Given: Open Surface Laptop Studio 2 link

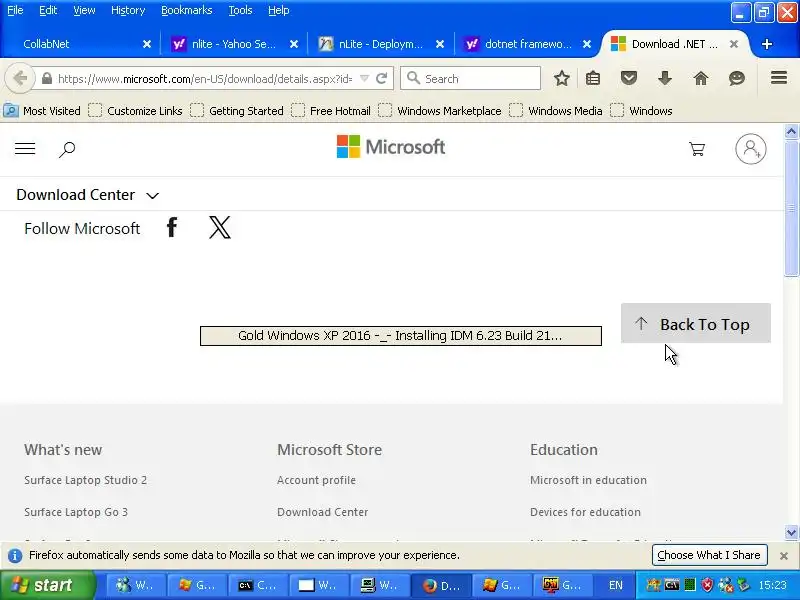Looking at the screenshot, I should point(85,480).
